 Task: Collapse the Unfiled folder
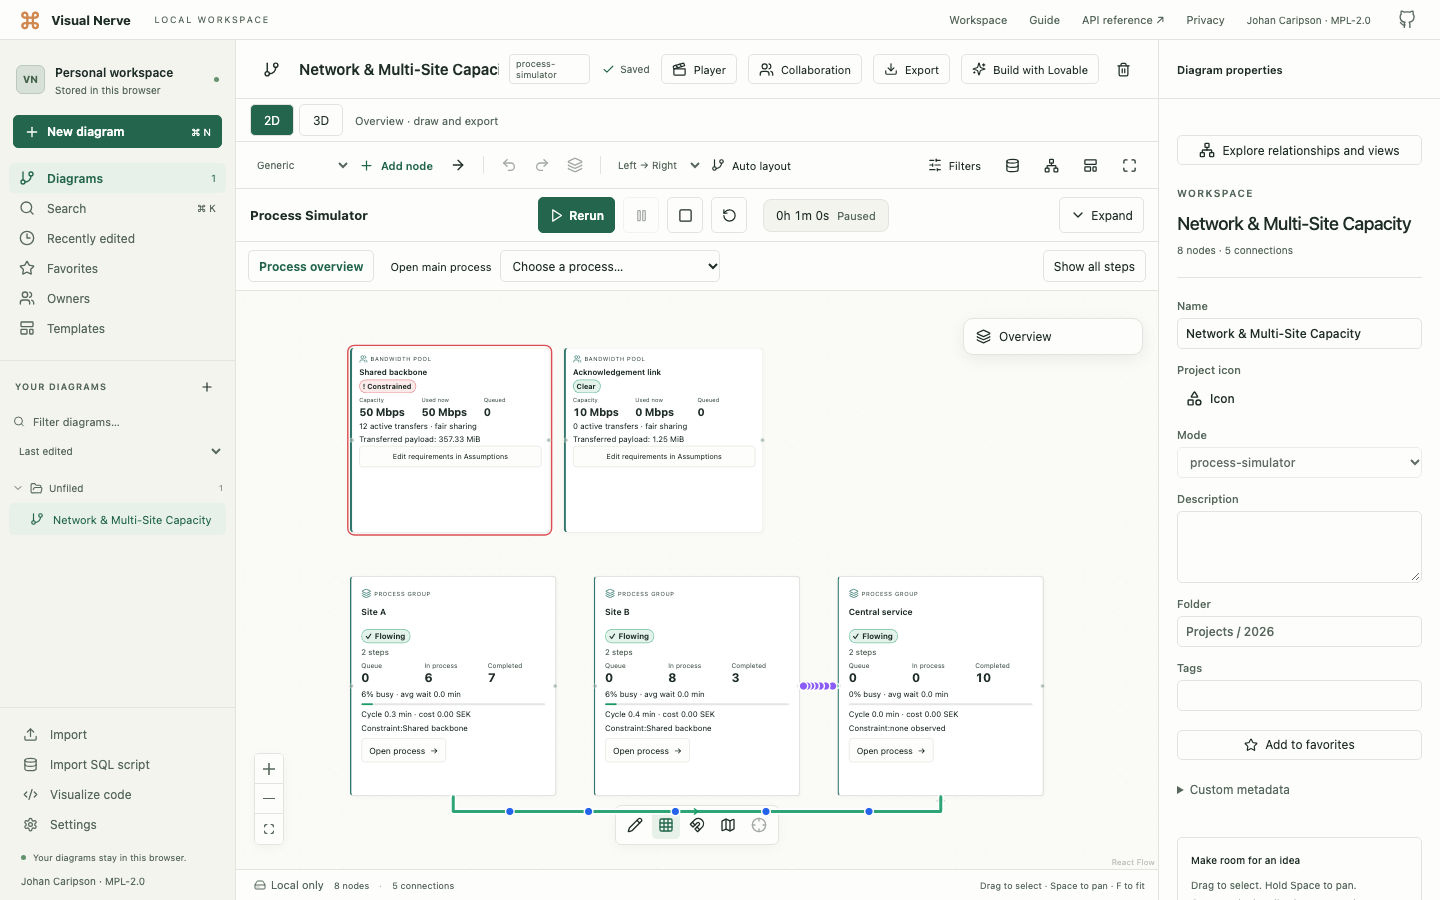coord(119,488)
